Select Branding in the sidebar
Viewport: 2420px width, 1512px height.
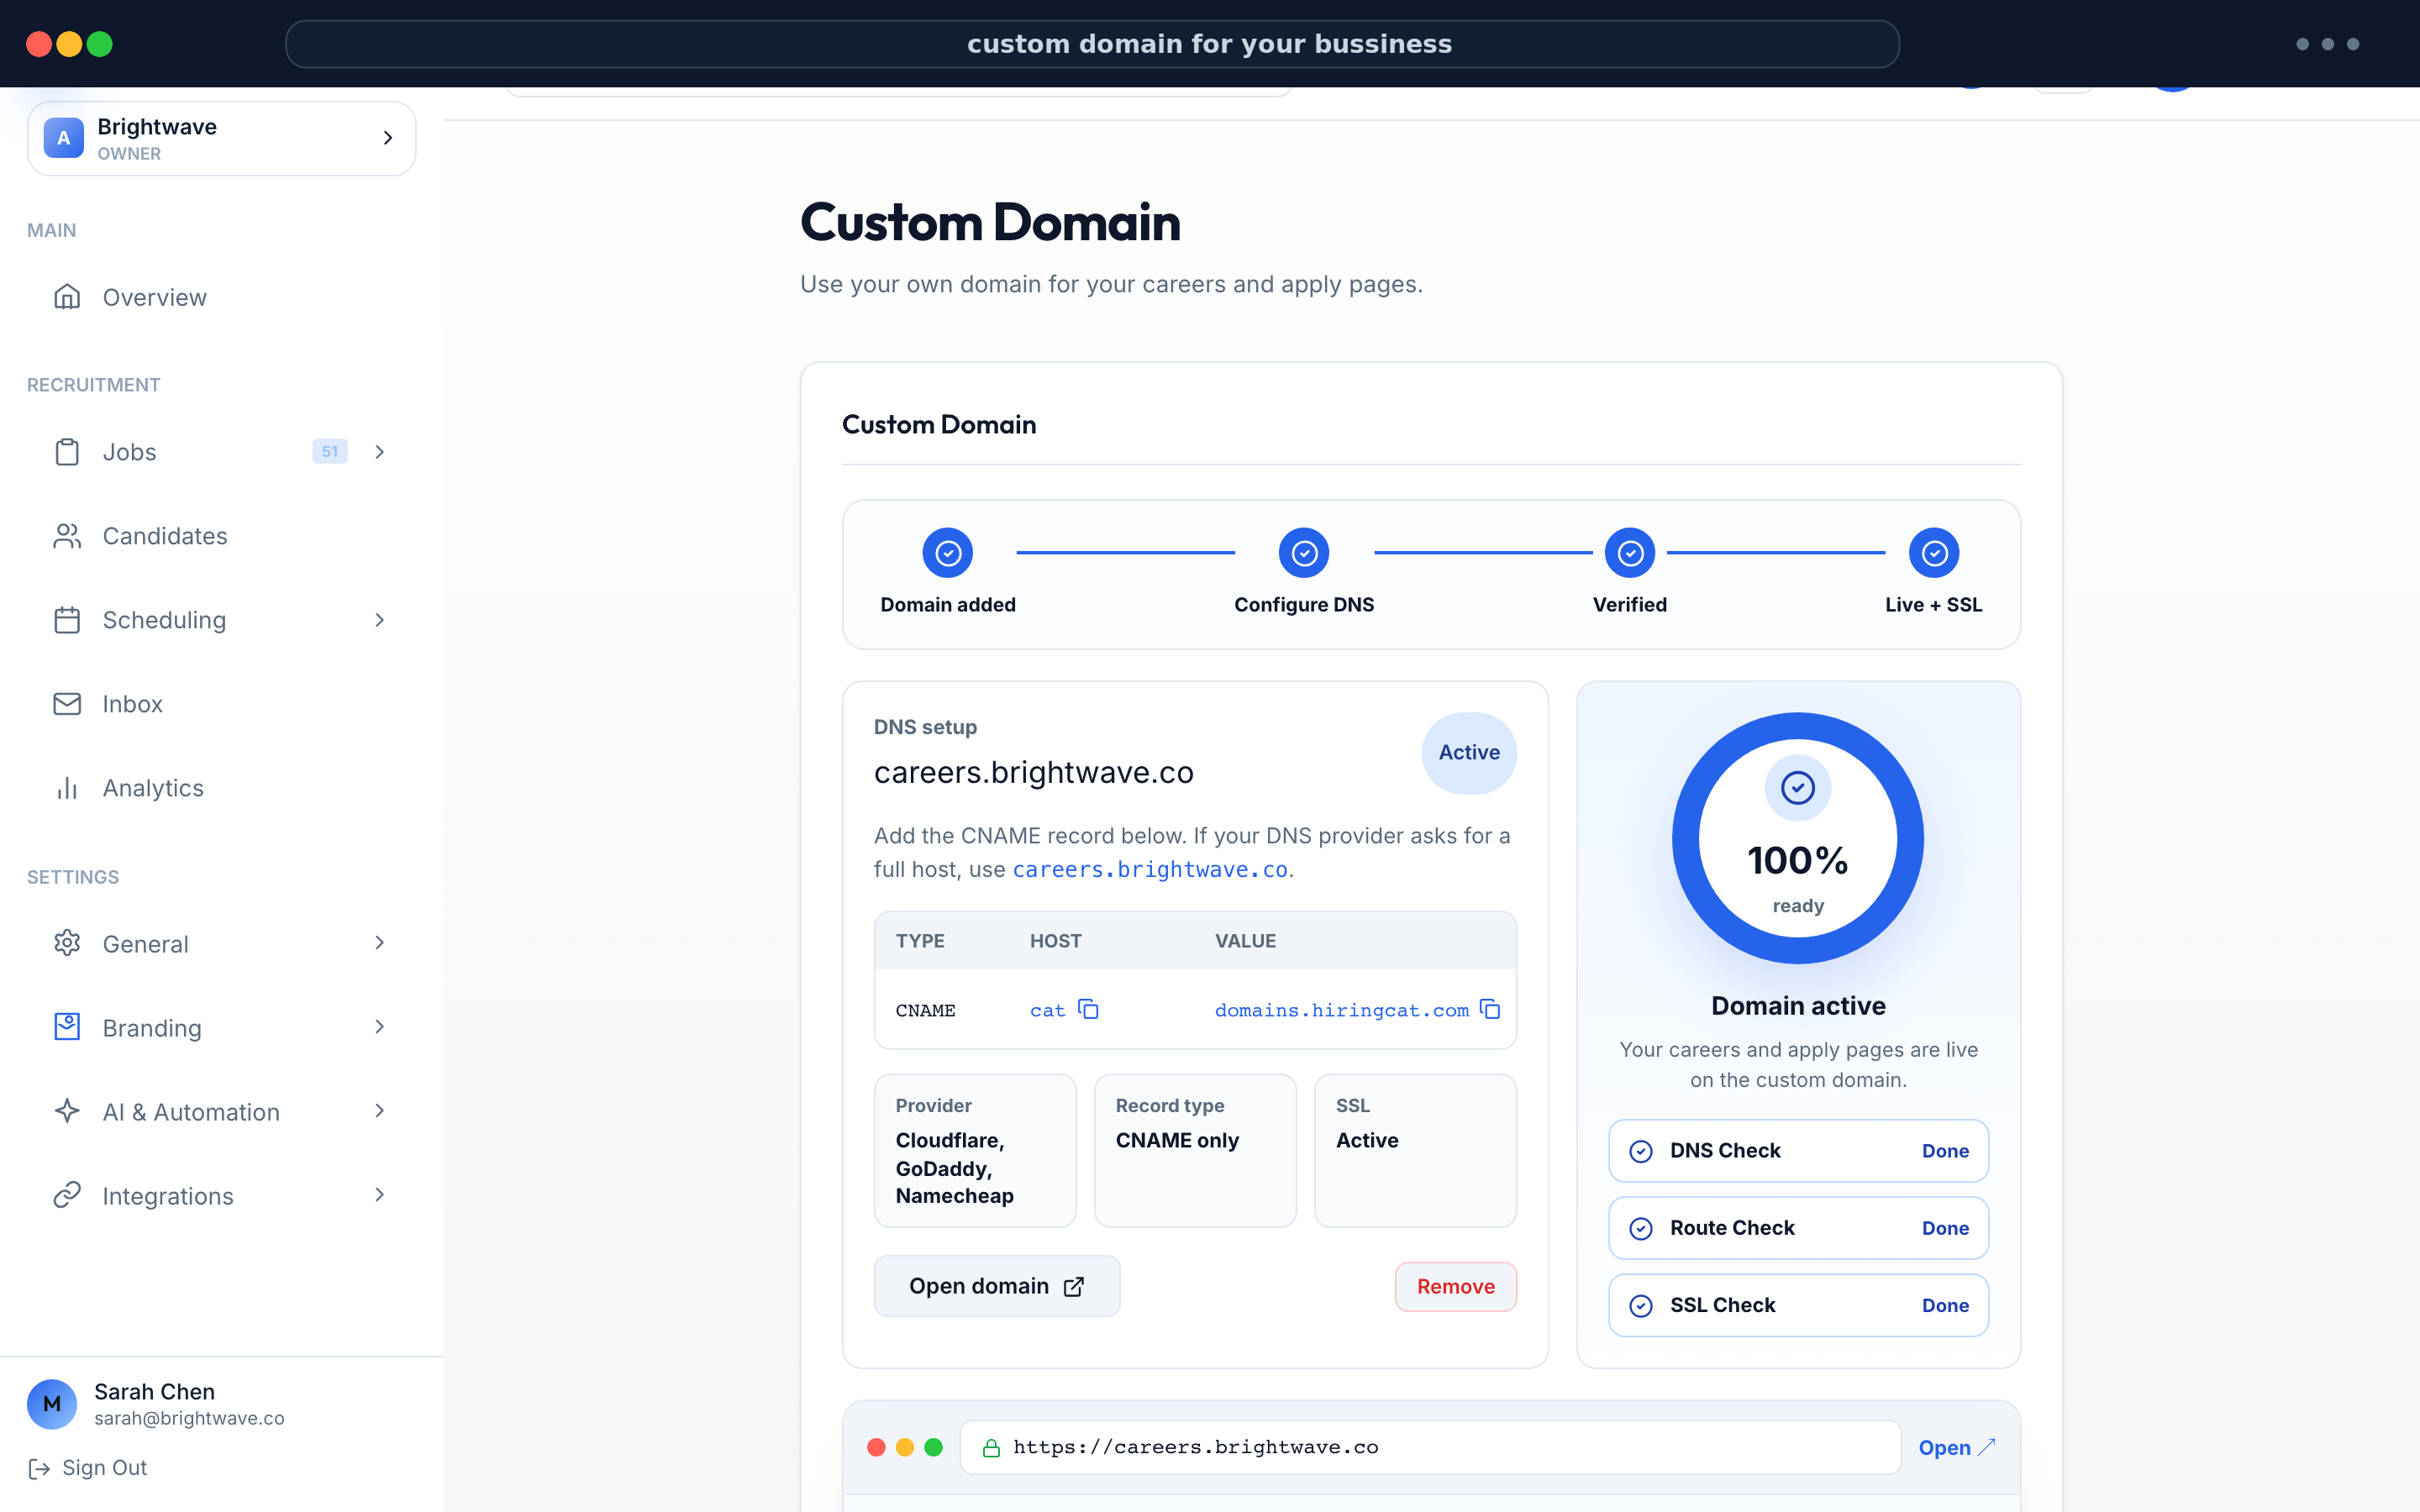pos(221,1027)
